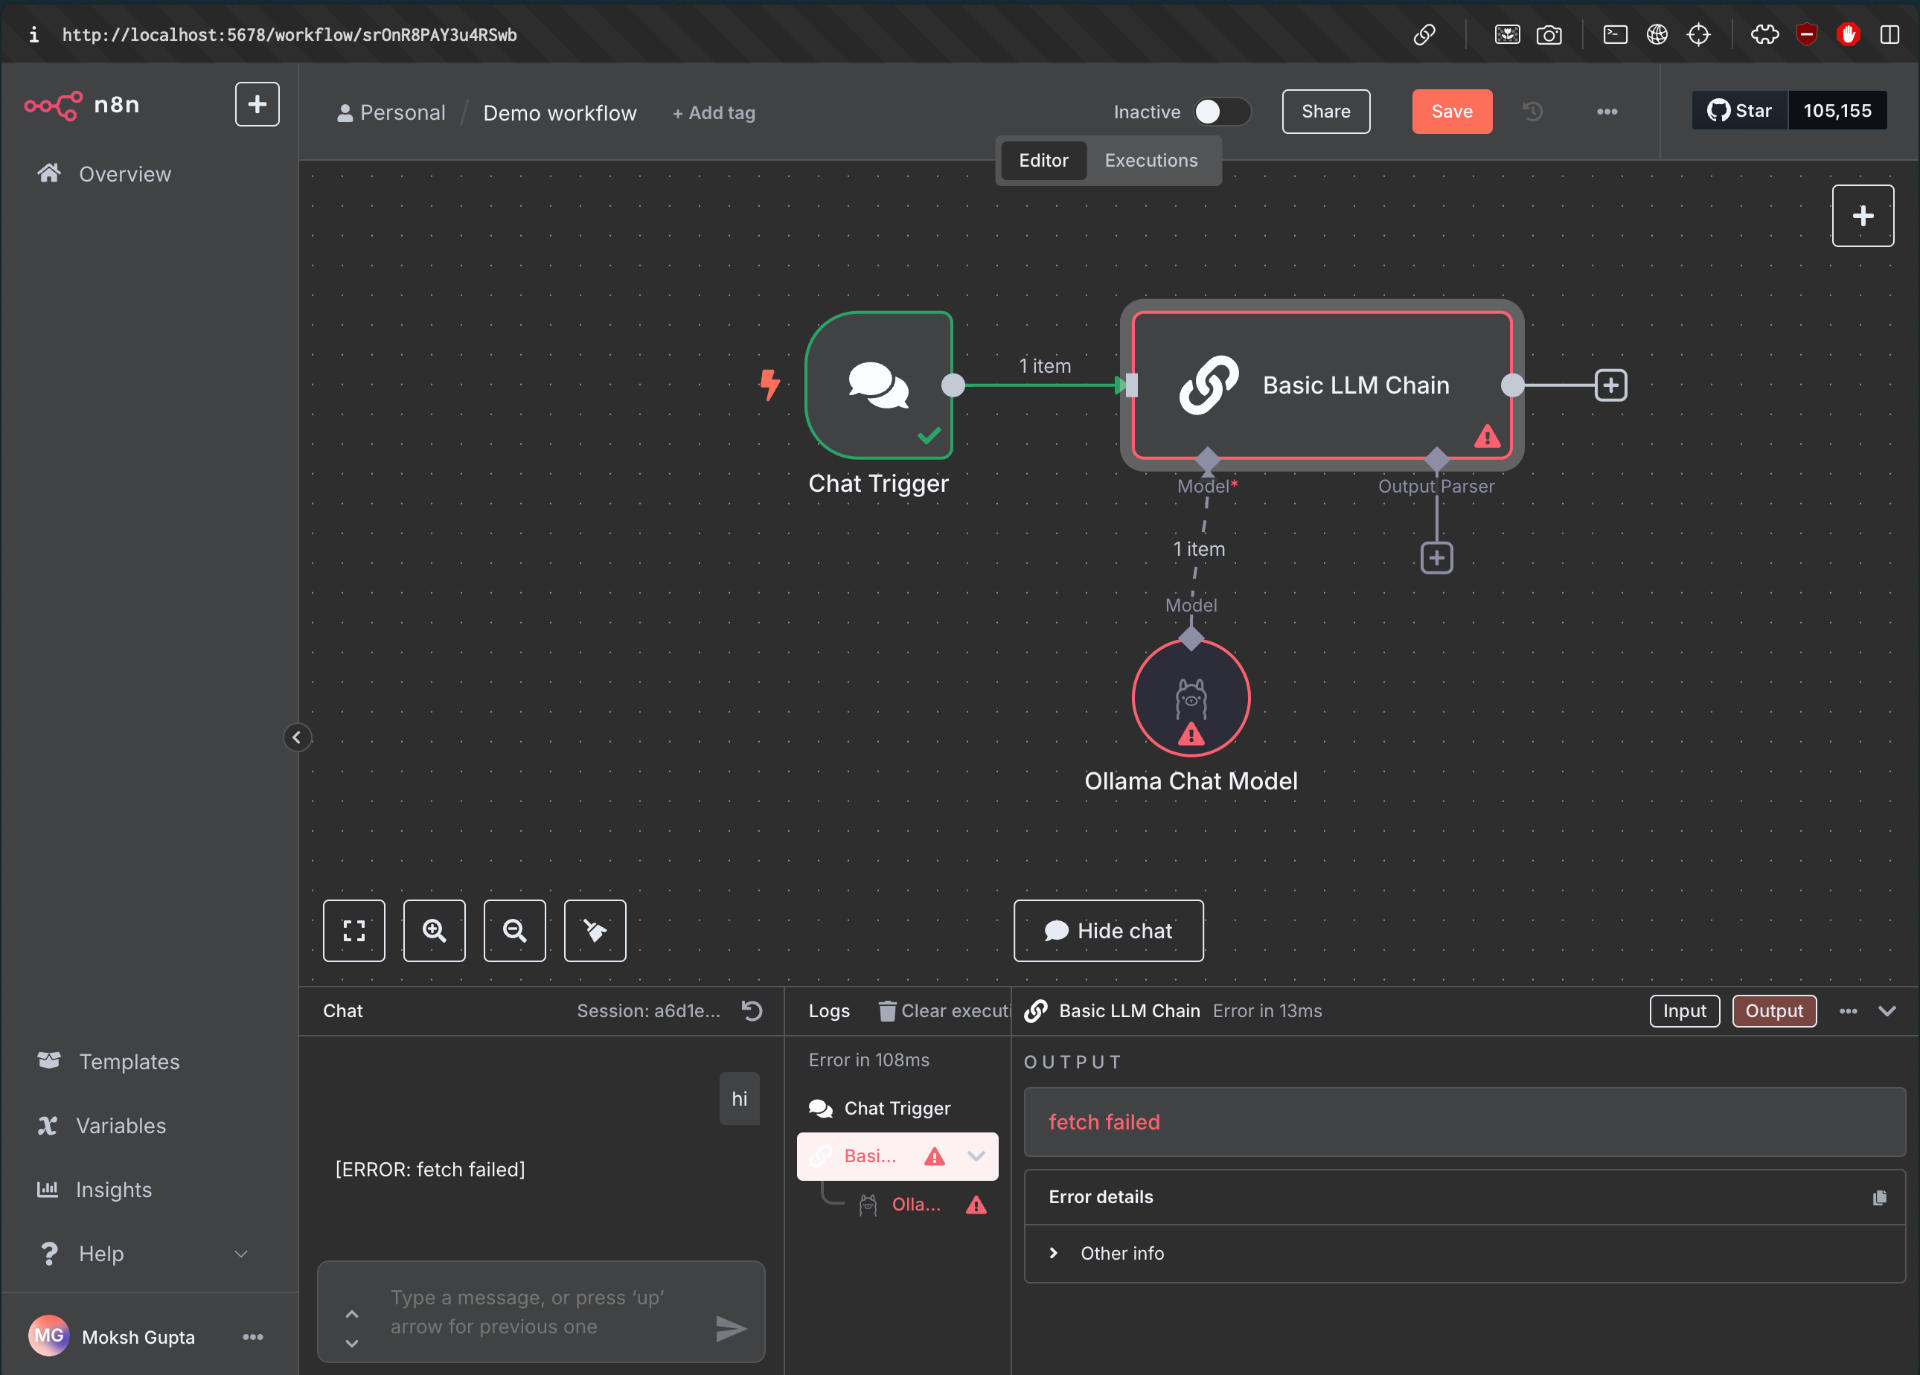Click the 'hi' chat message
This screenshot has width=1920, height=1375.
click(739, 1098)
